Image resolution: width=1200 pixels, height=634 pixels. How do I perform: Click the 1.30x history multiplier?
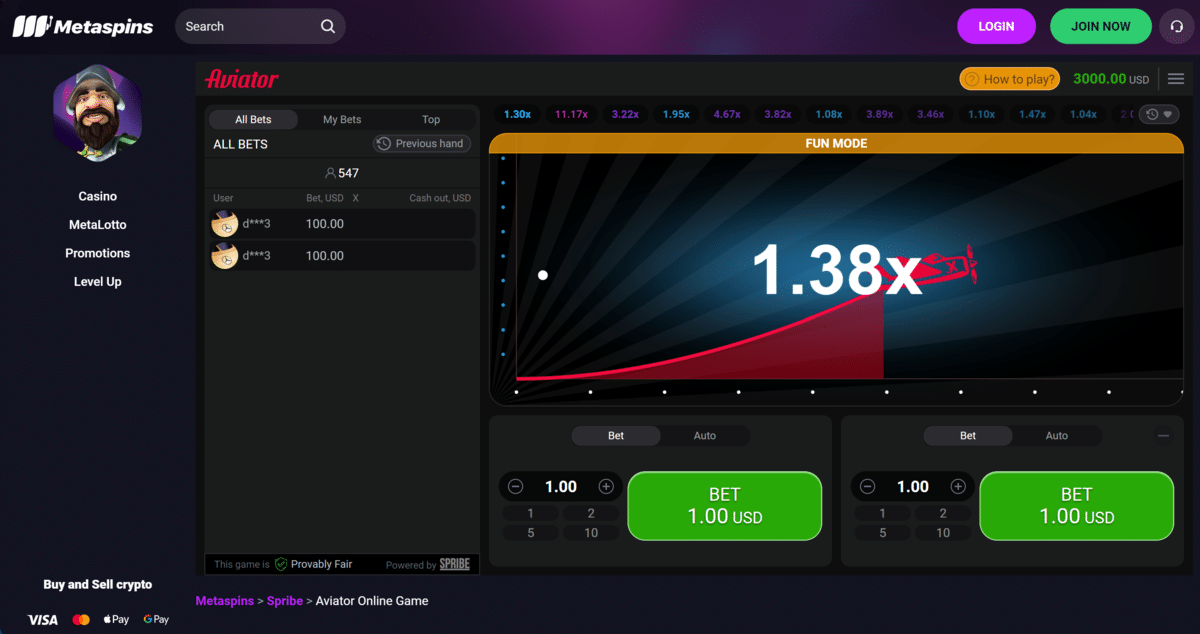coord(517,114)
